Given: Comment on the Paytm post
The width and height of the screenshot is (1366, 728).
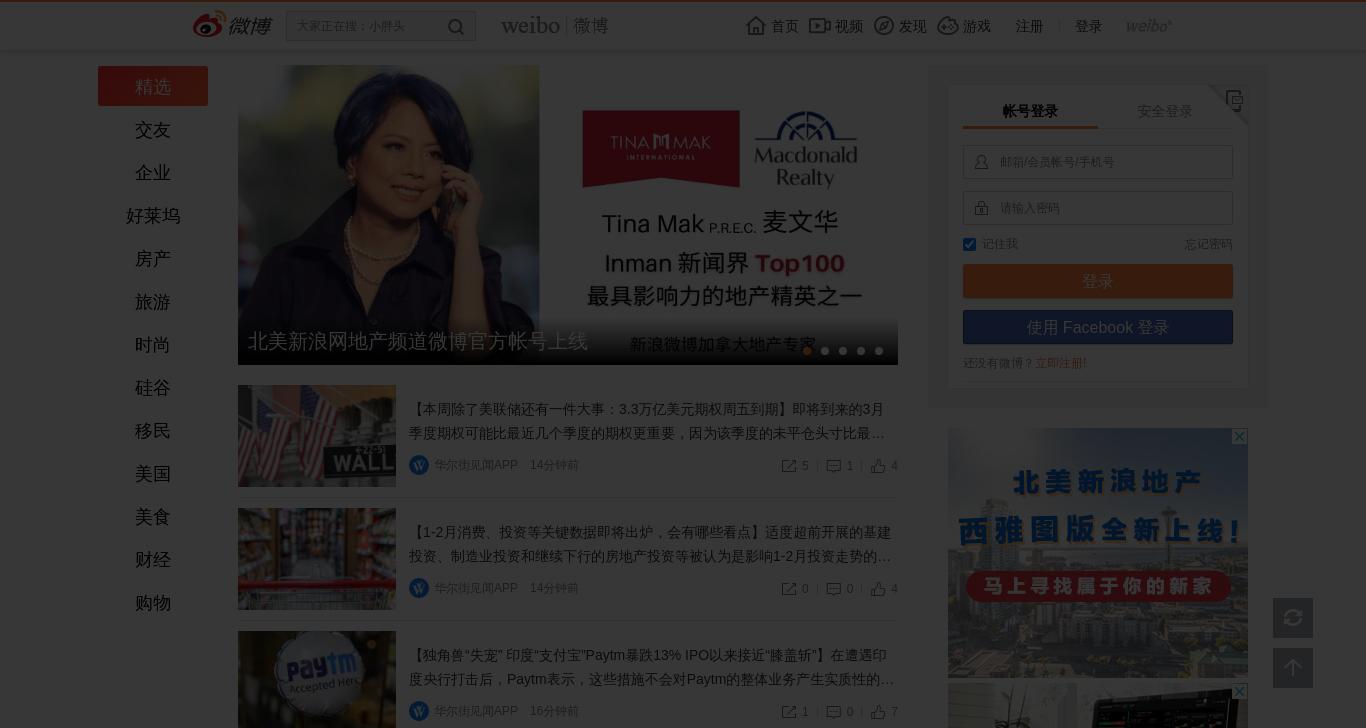Looking at the screenshot, I should coord(840,712).
